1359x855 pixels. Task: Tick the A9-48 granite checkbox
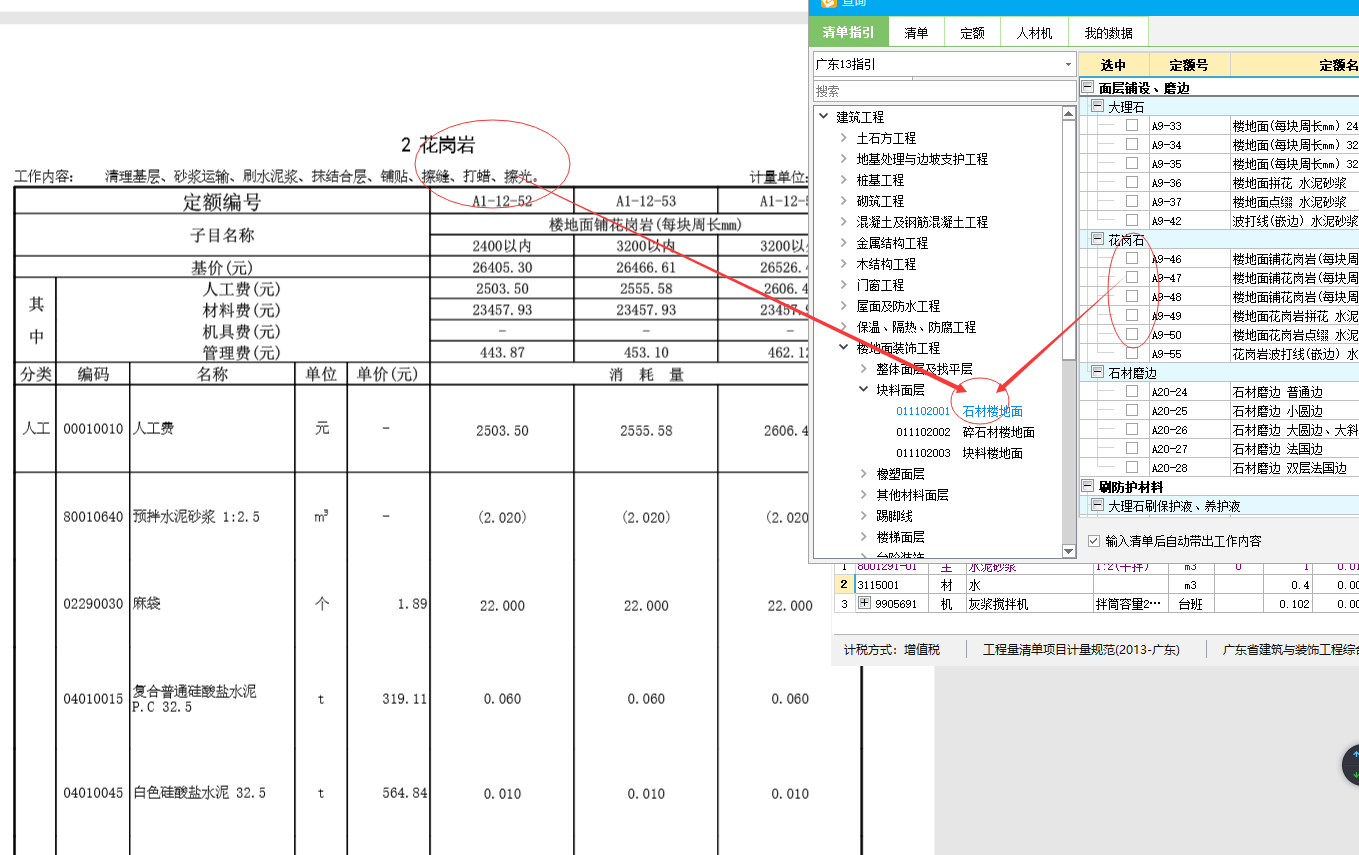(x=1131, y=297)
